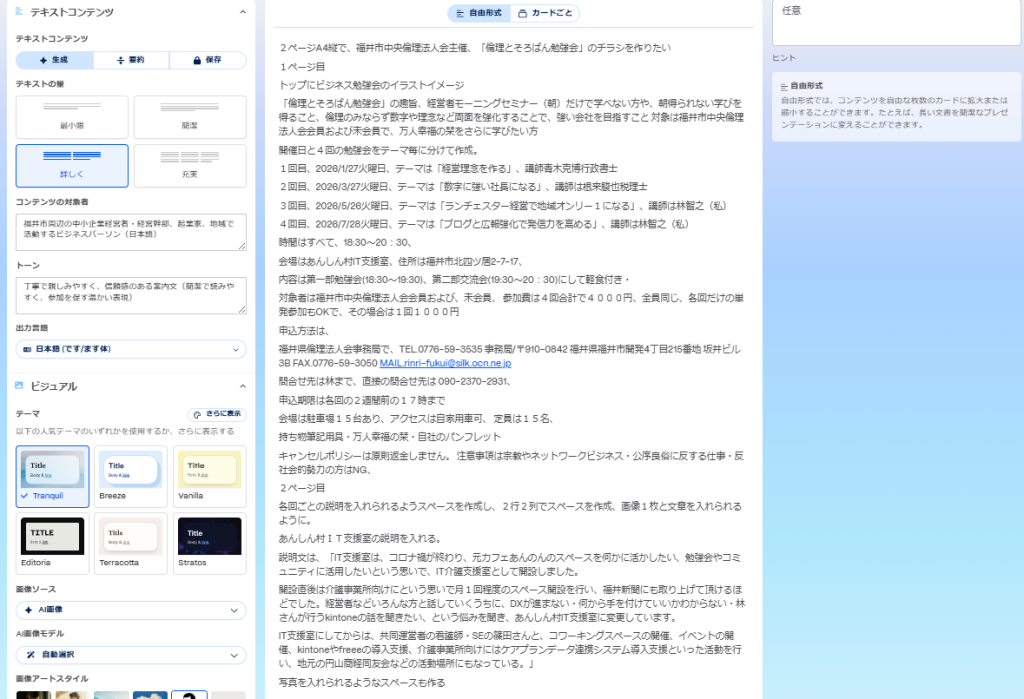Screen dimensions: 1024x699
Task: Select the 保存 (Preserve) lock option
Action: pyautogui.click(x=208, y=60)
